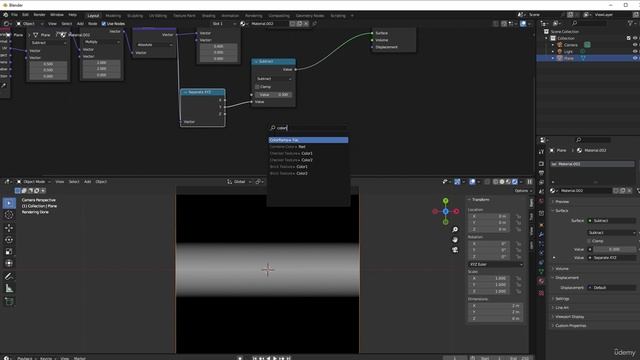This screenshot has width=640, height=360.
Task: Click Displacement Default input button
Action: pos(611,288)
